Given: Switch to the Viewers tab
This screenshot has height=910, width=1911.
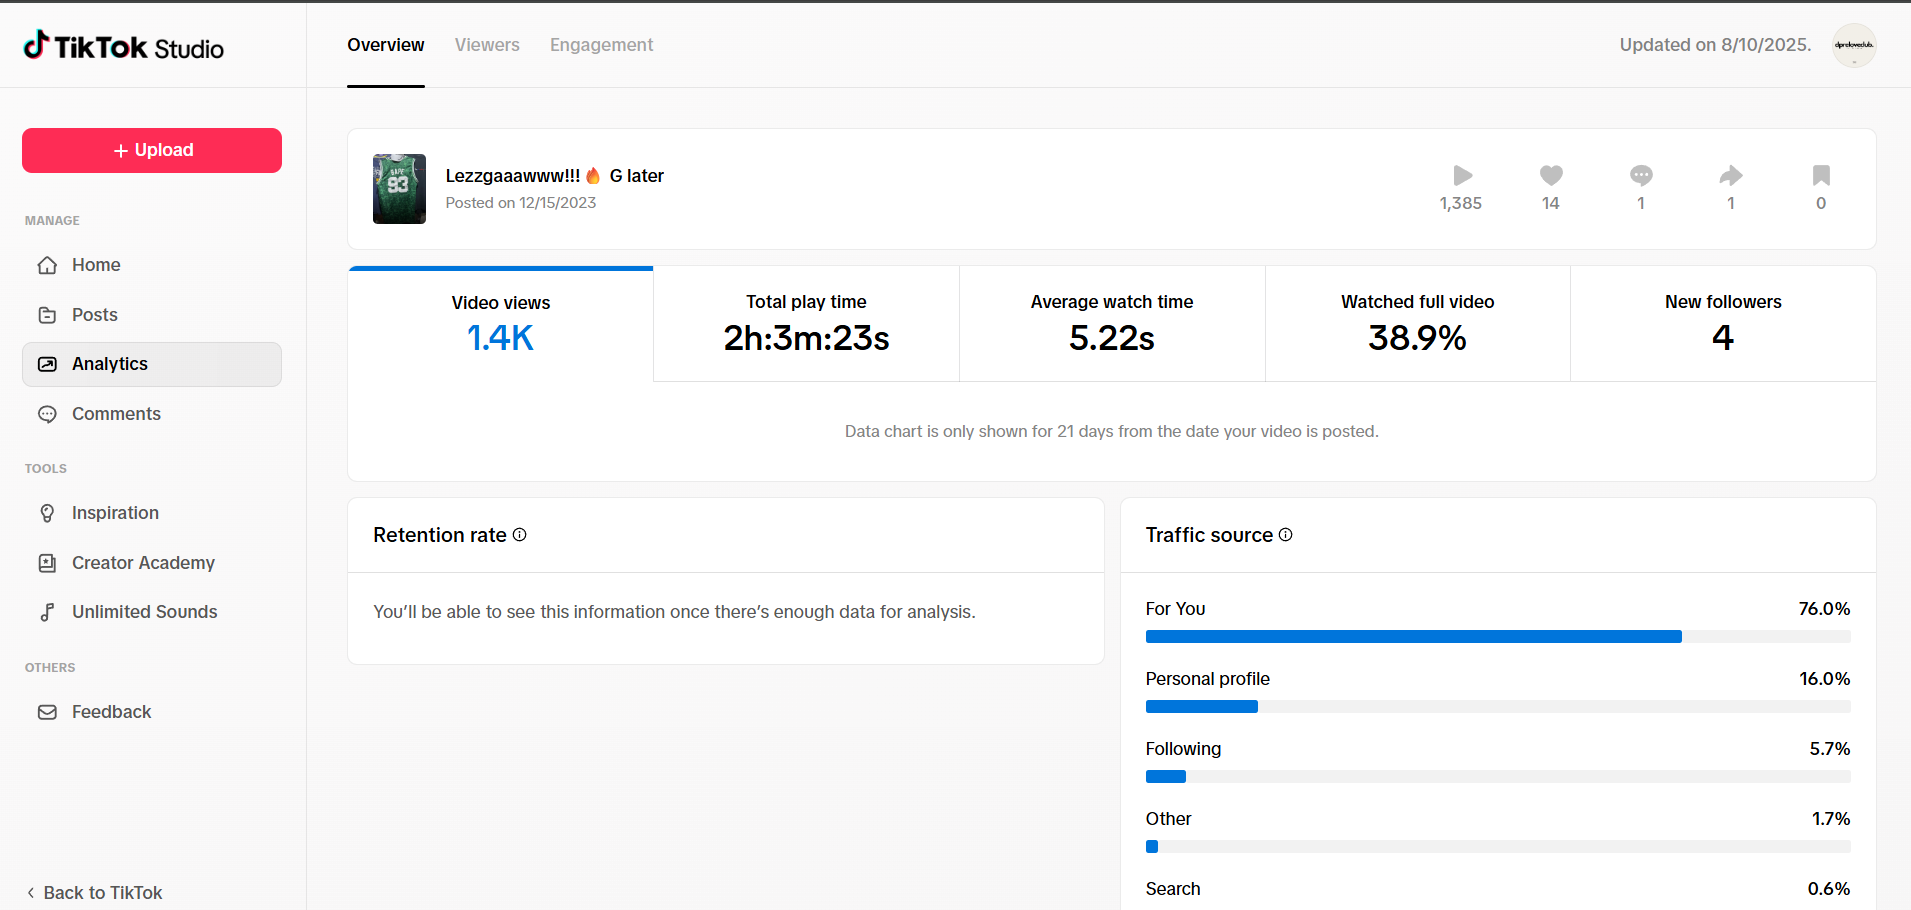Looking at the screenshot, I should click(x=487, y=45).
